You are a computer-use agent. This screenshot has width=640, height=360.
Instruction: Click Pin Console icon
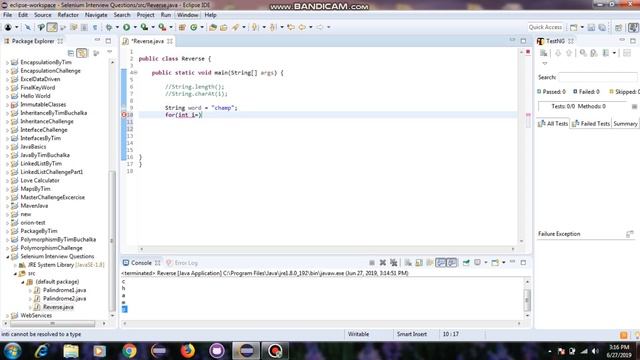pos(466,262)
